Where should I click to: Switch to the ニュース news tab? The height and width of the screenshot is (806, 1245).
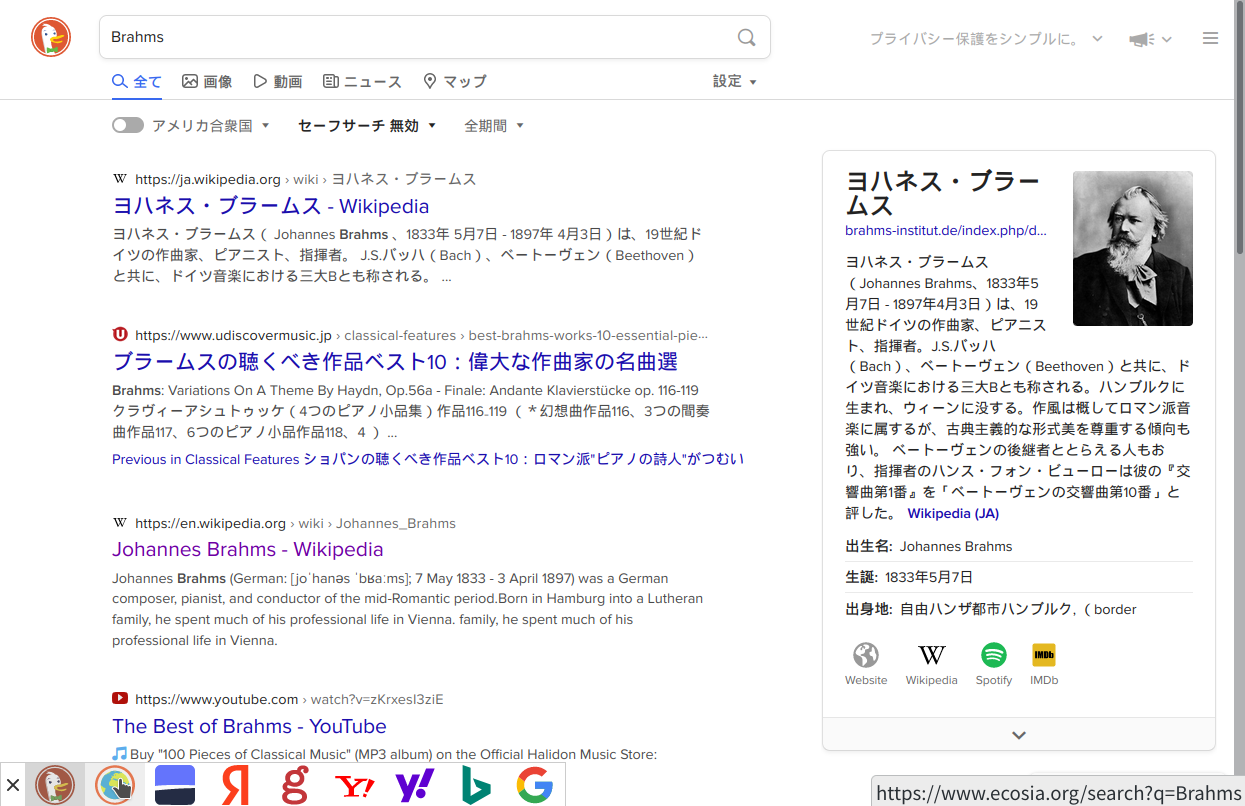point(363,82)
